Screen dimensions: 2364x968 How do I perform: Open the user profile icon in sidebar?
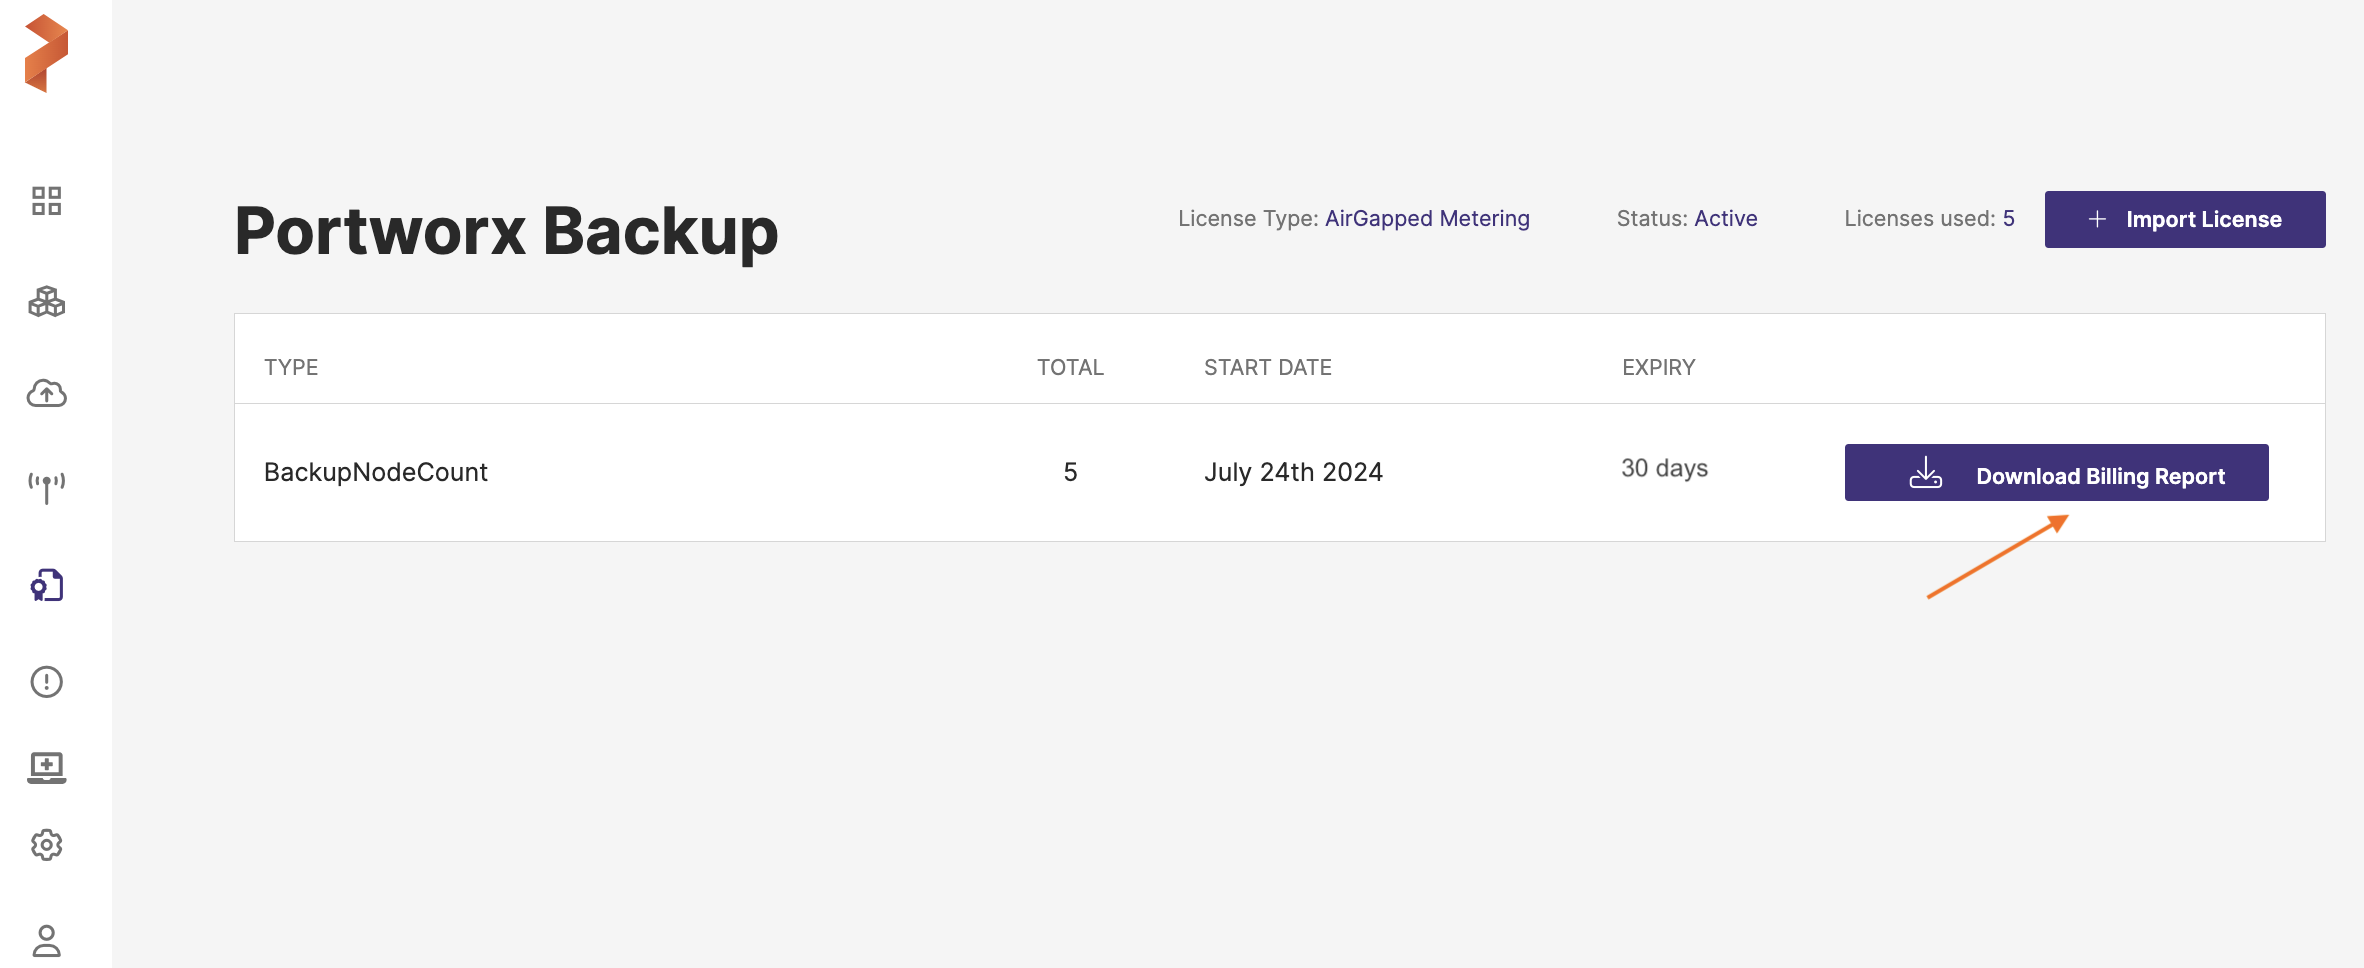coord(46,940)
